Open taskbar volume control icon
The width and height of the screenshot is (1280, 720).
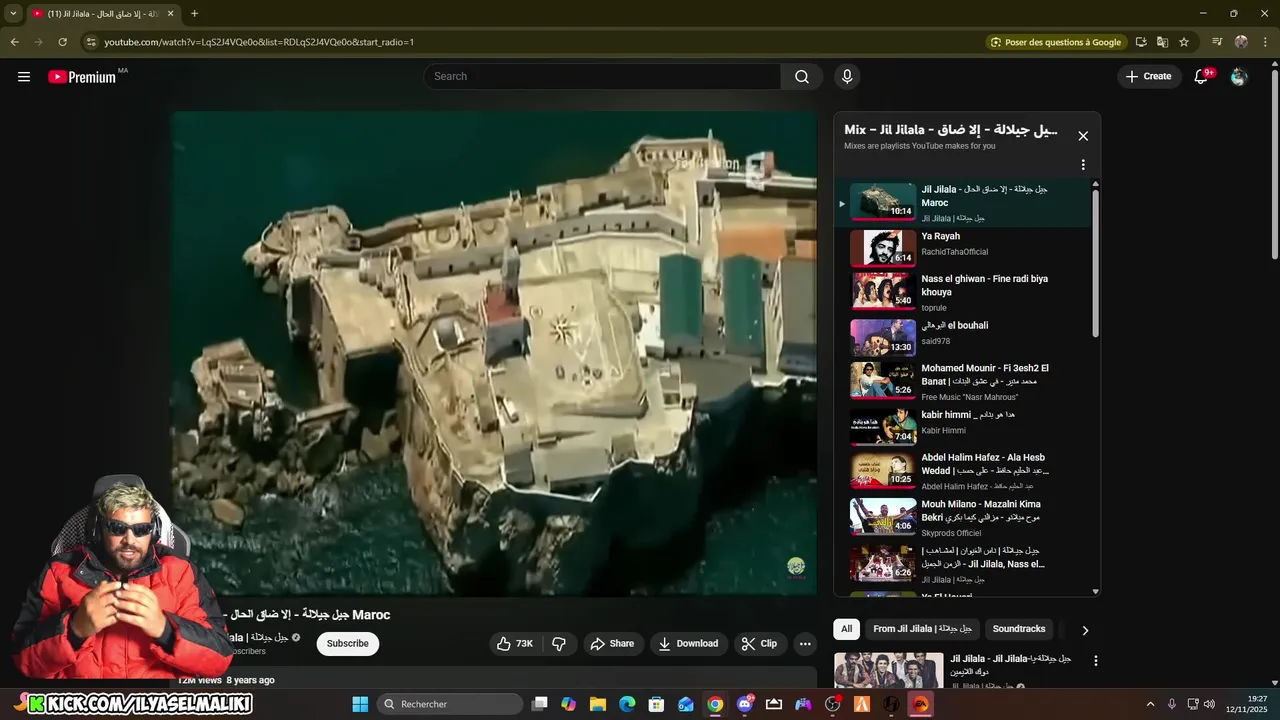1209,704
